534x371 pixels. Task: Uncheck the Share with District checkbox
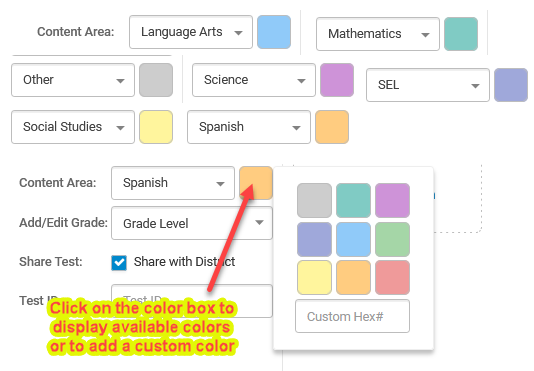pos(119,263)
